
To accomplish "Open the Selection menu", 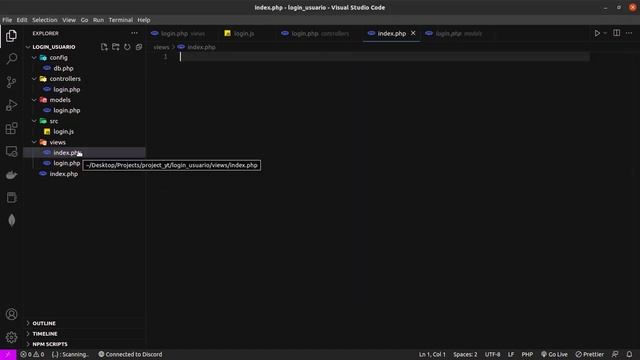I will (44, 20).
